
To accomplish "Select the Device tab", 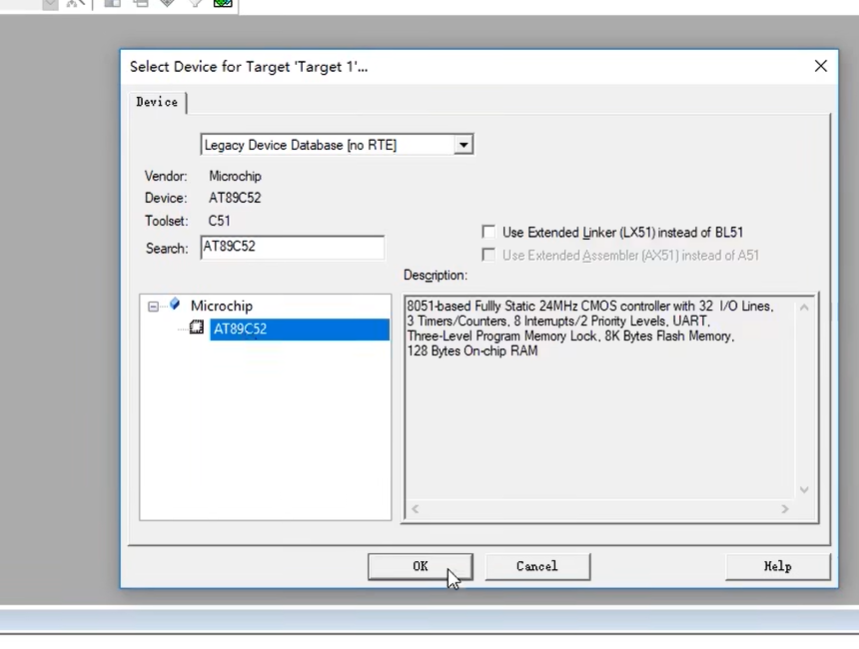I will coord(157,102).
